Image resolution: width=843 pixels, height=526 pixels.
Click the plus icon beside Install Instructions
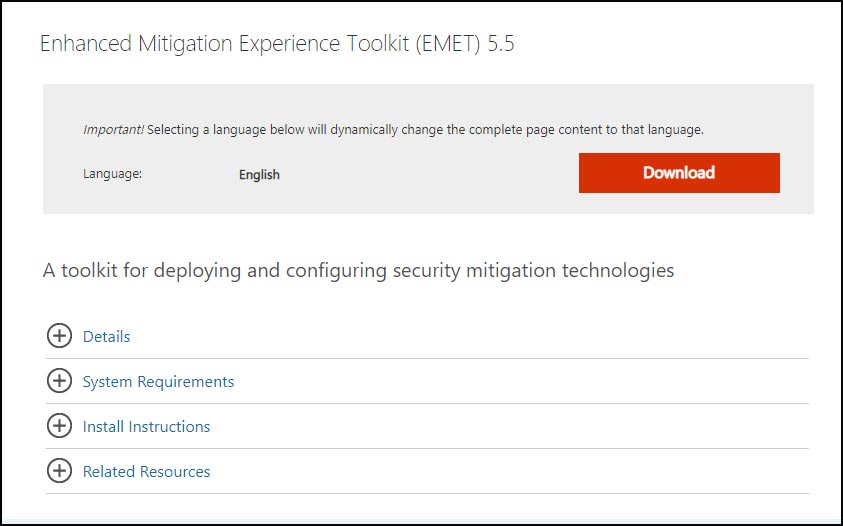pos(59,426)
